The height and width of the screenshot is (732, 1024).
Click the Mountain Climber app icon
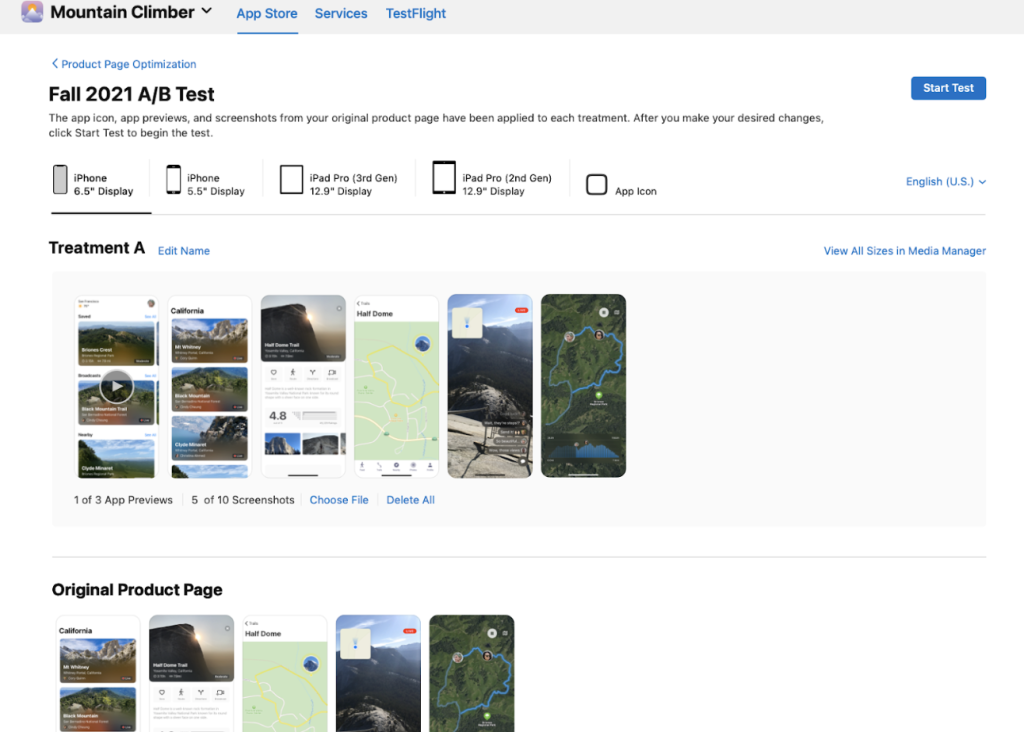click(x=32, y=13)
